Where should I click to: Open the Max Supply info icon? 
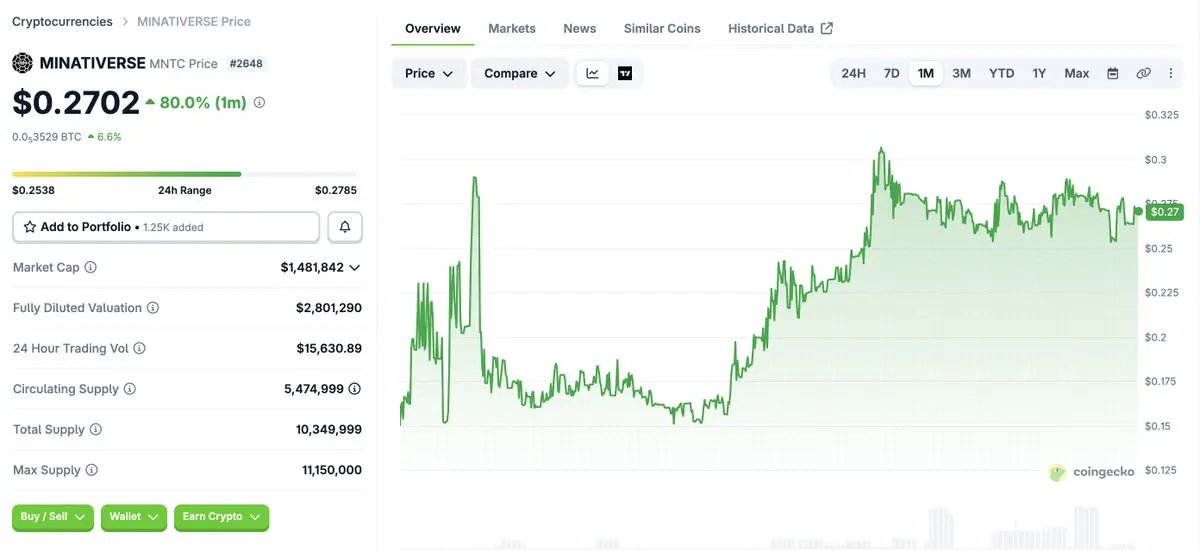click(92, 470)
